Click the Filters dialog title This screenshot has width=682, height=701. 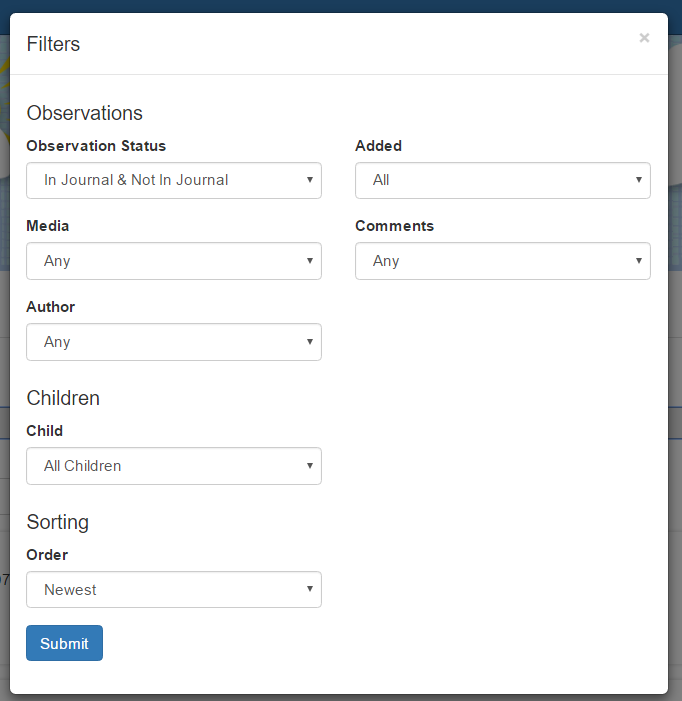(x=53, y=44)
